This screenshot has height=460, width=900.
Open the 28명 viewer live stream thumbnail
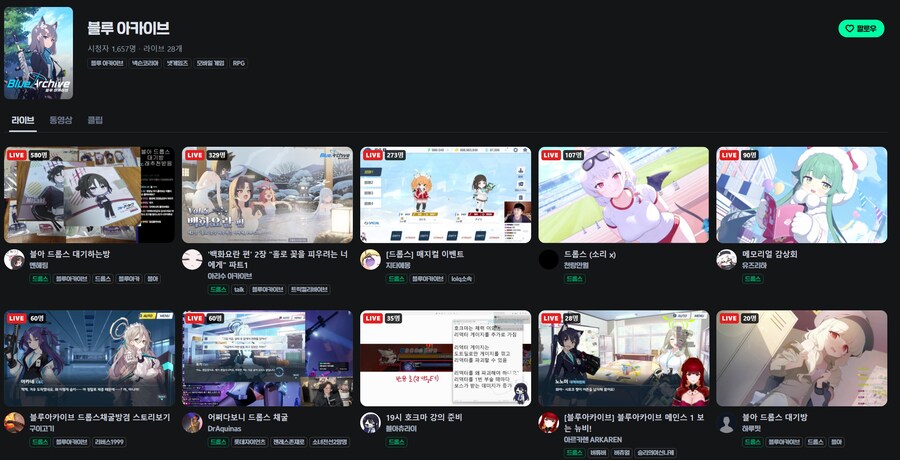(x=623, y=358)
